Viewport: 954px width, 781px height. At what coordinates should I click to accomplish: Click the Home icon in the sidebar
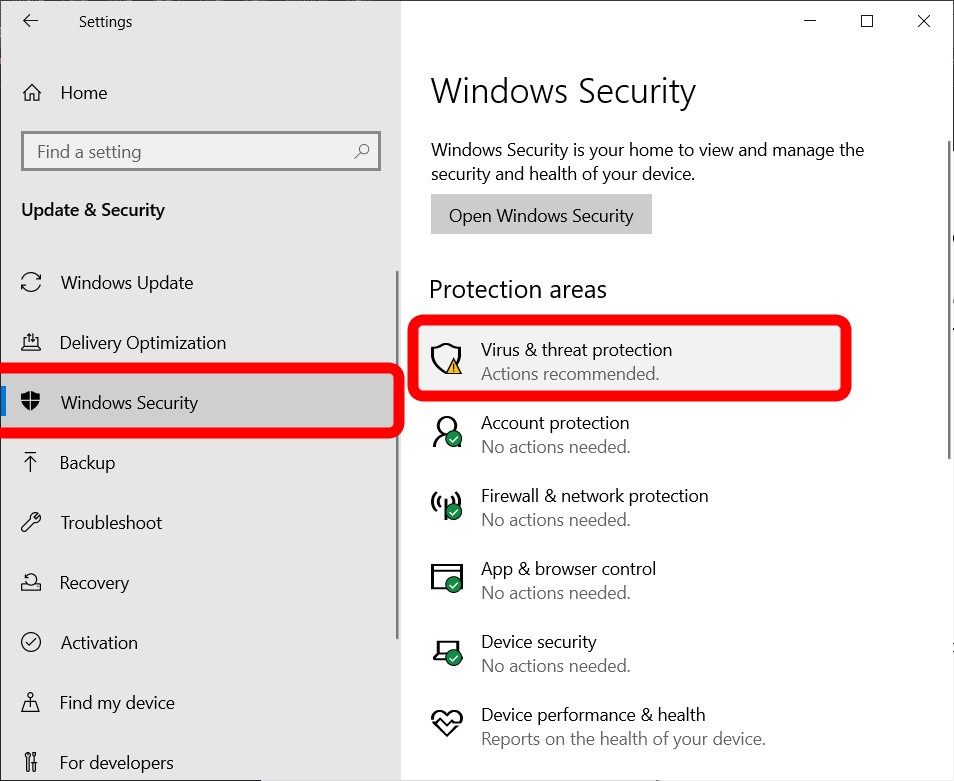pos(31,92)
